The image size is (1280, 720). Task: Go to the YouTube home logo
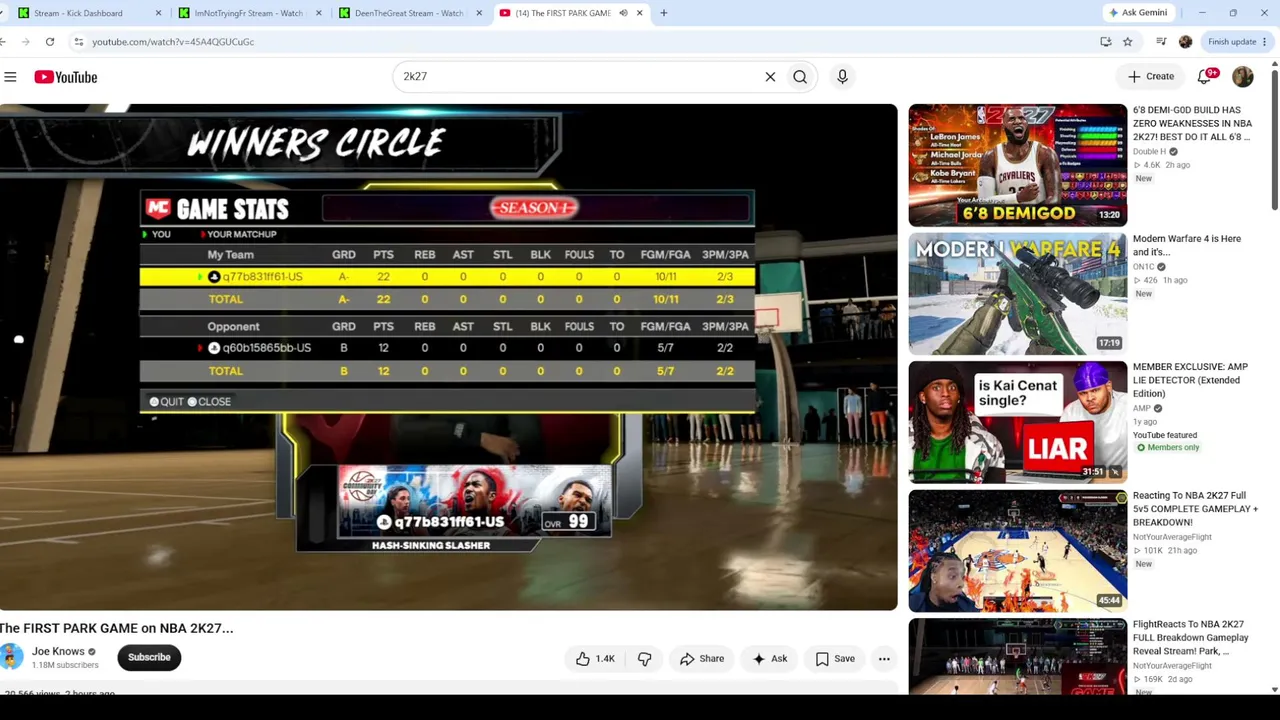pos(66,77)
